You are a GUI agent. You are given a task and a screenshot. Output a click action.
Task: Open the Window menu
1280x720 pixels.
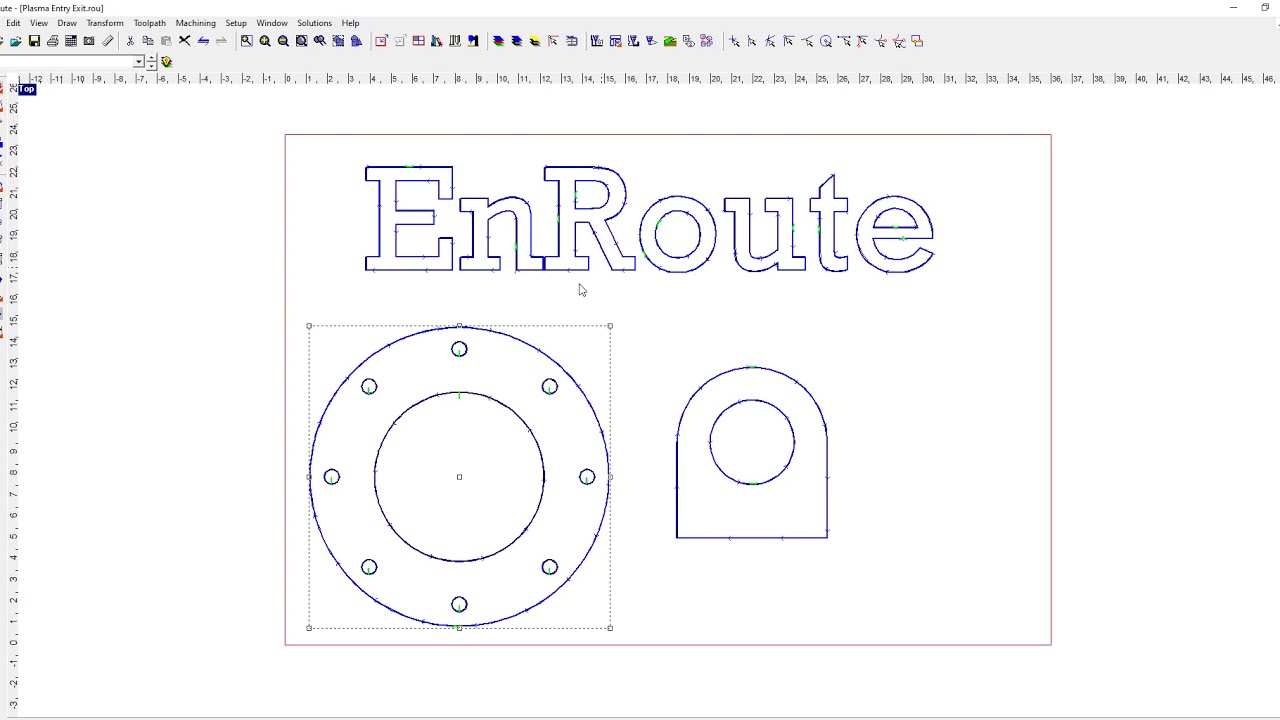point(272,23)
